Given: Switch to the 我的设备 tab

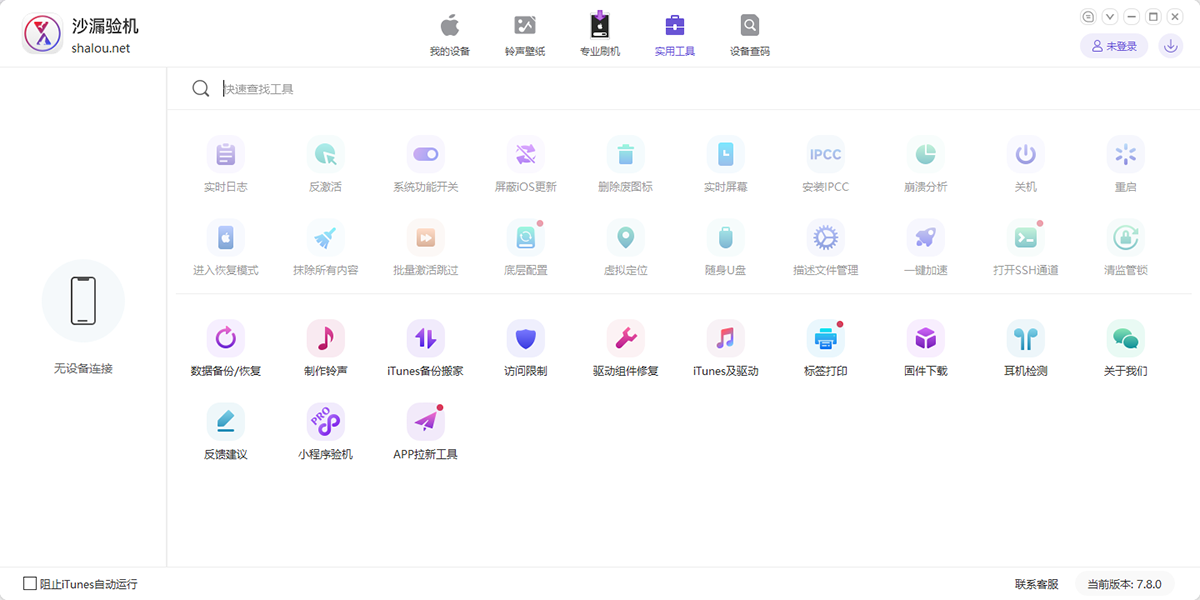Looking at the screenshot, I should [x=450, y=35].
